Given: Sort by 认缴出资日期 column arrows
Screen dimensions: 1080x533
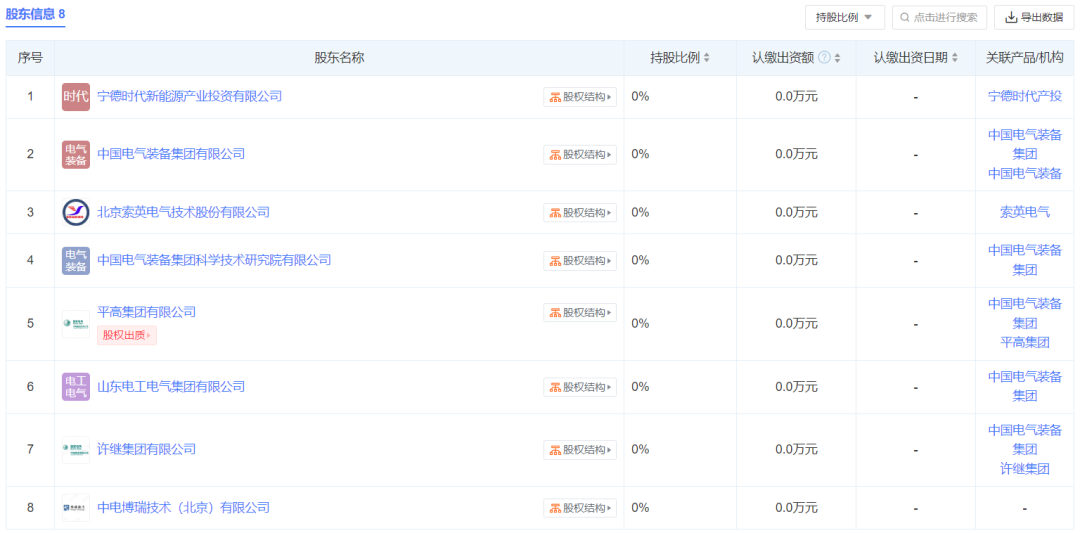Looking at the screenshot, I should coord(955,58).
